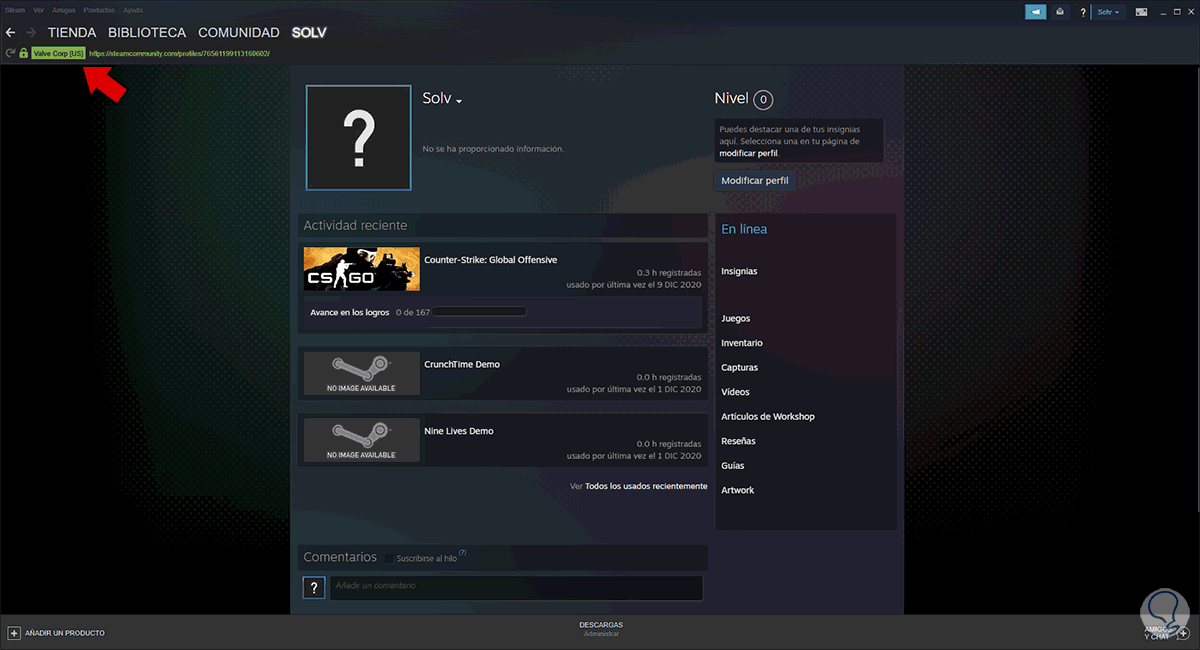1200x650 pixels.
Task: Click the achievements progress bar
Action: [479, 312]
